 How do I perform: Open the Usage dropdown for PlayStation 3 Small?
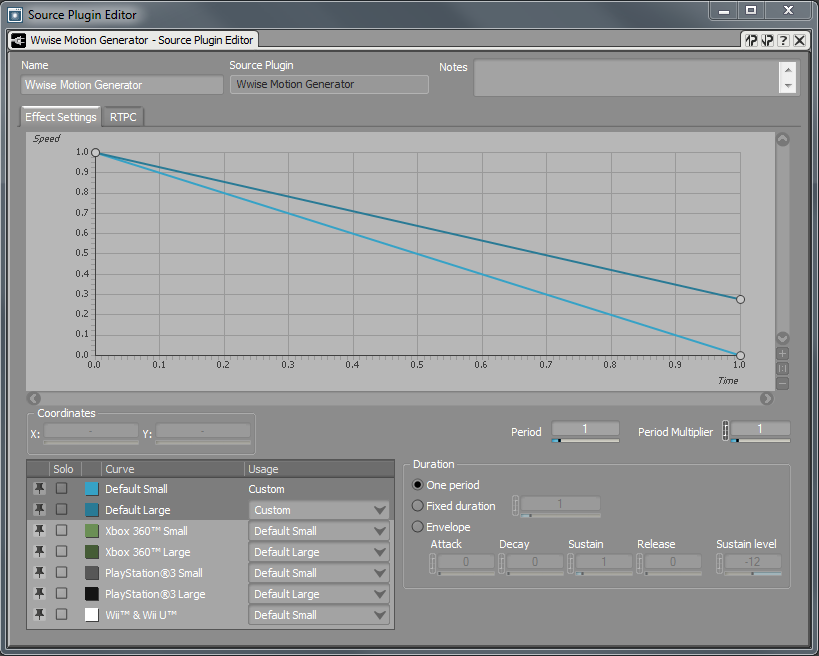tap(319, 573)
